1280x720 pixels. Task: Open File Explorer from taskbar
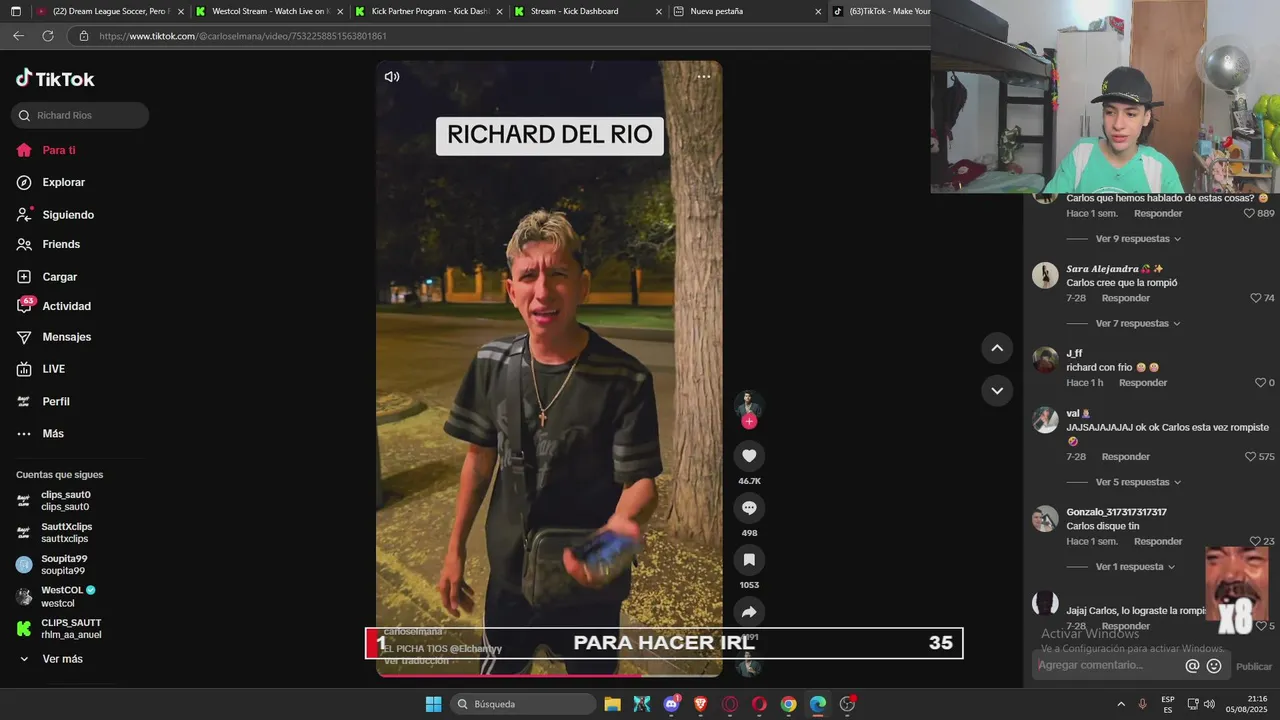(612, 704)
